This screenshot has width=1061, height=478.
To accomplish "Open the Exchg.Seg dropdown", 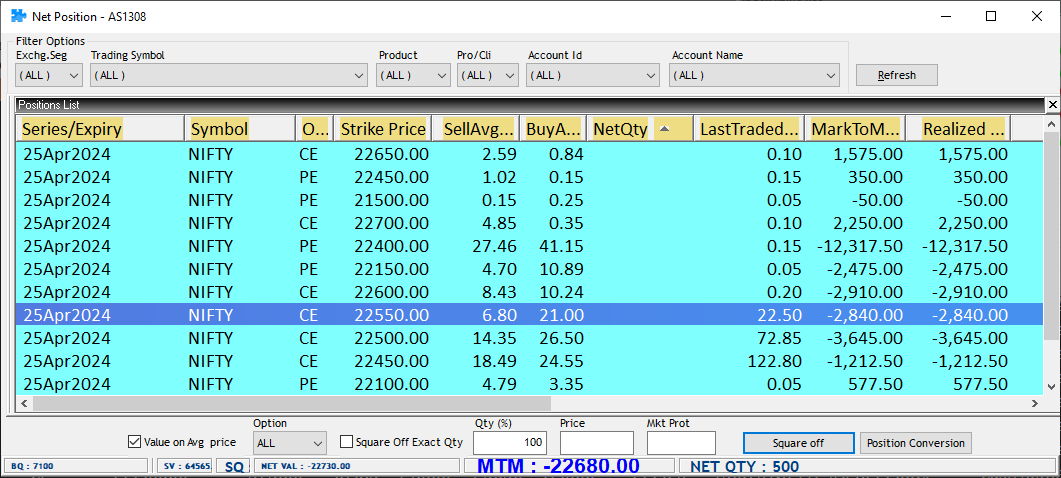I will (x=49, y=75).
